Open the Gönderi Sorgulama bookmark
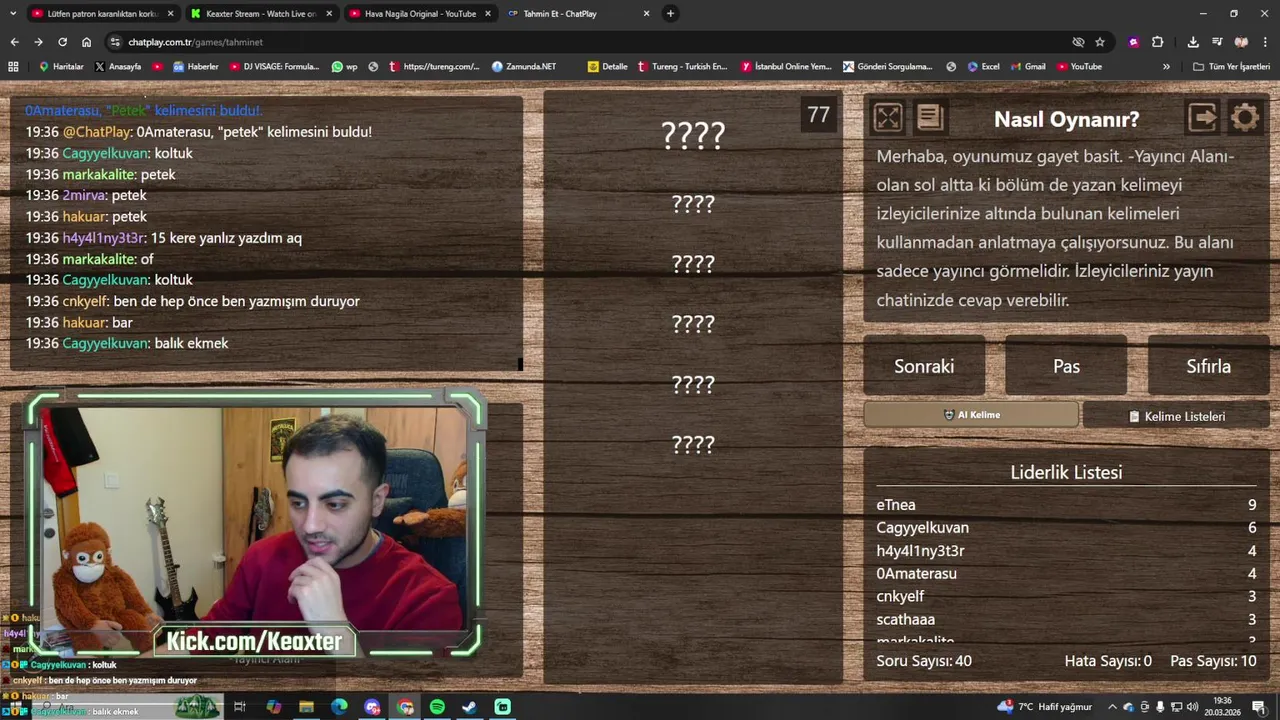 point(888,67)
